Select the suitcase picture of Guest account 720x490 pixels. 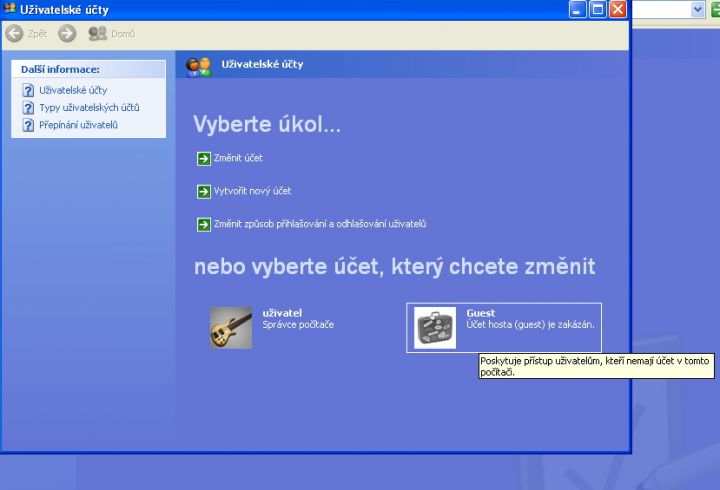click(435, 328)
